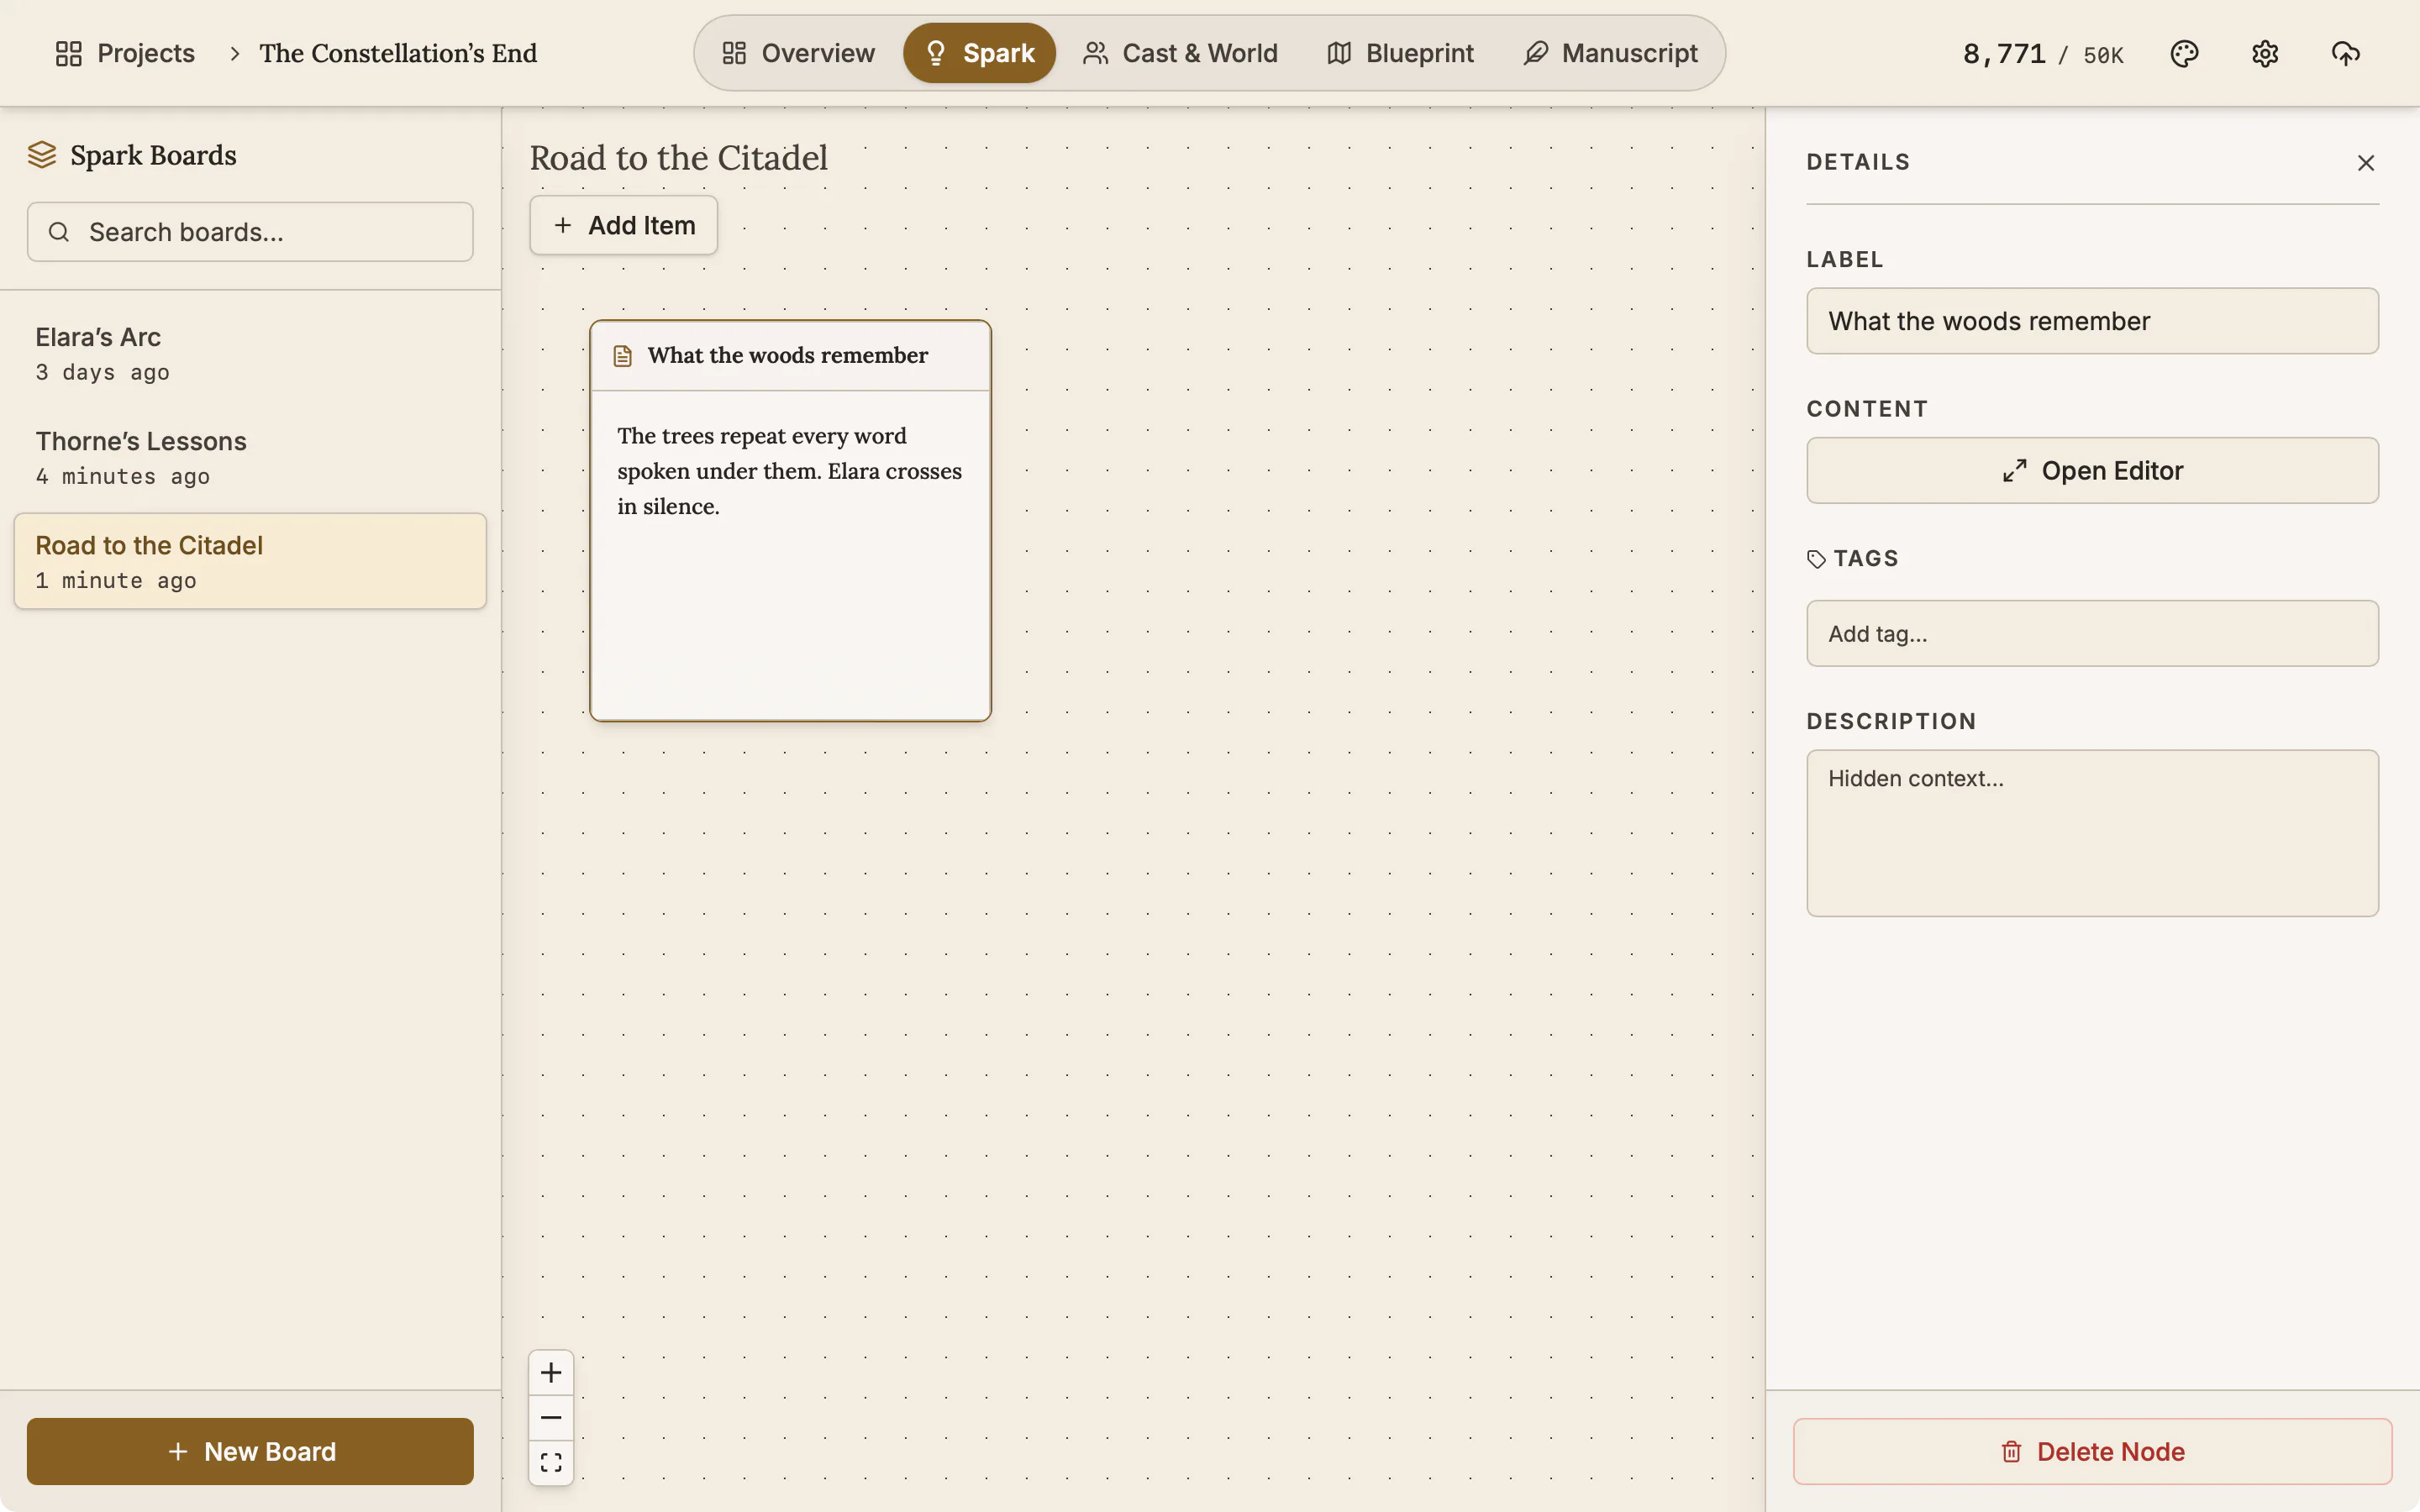Go to the Blueprint tab
The width and height of the screenshot is (2420, 1512).
pyautogui.click(x=1400, y=53)
